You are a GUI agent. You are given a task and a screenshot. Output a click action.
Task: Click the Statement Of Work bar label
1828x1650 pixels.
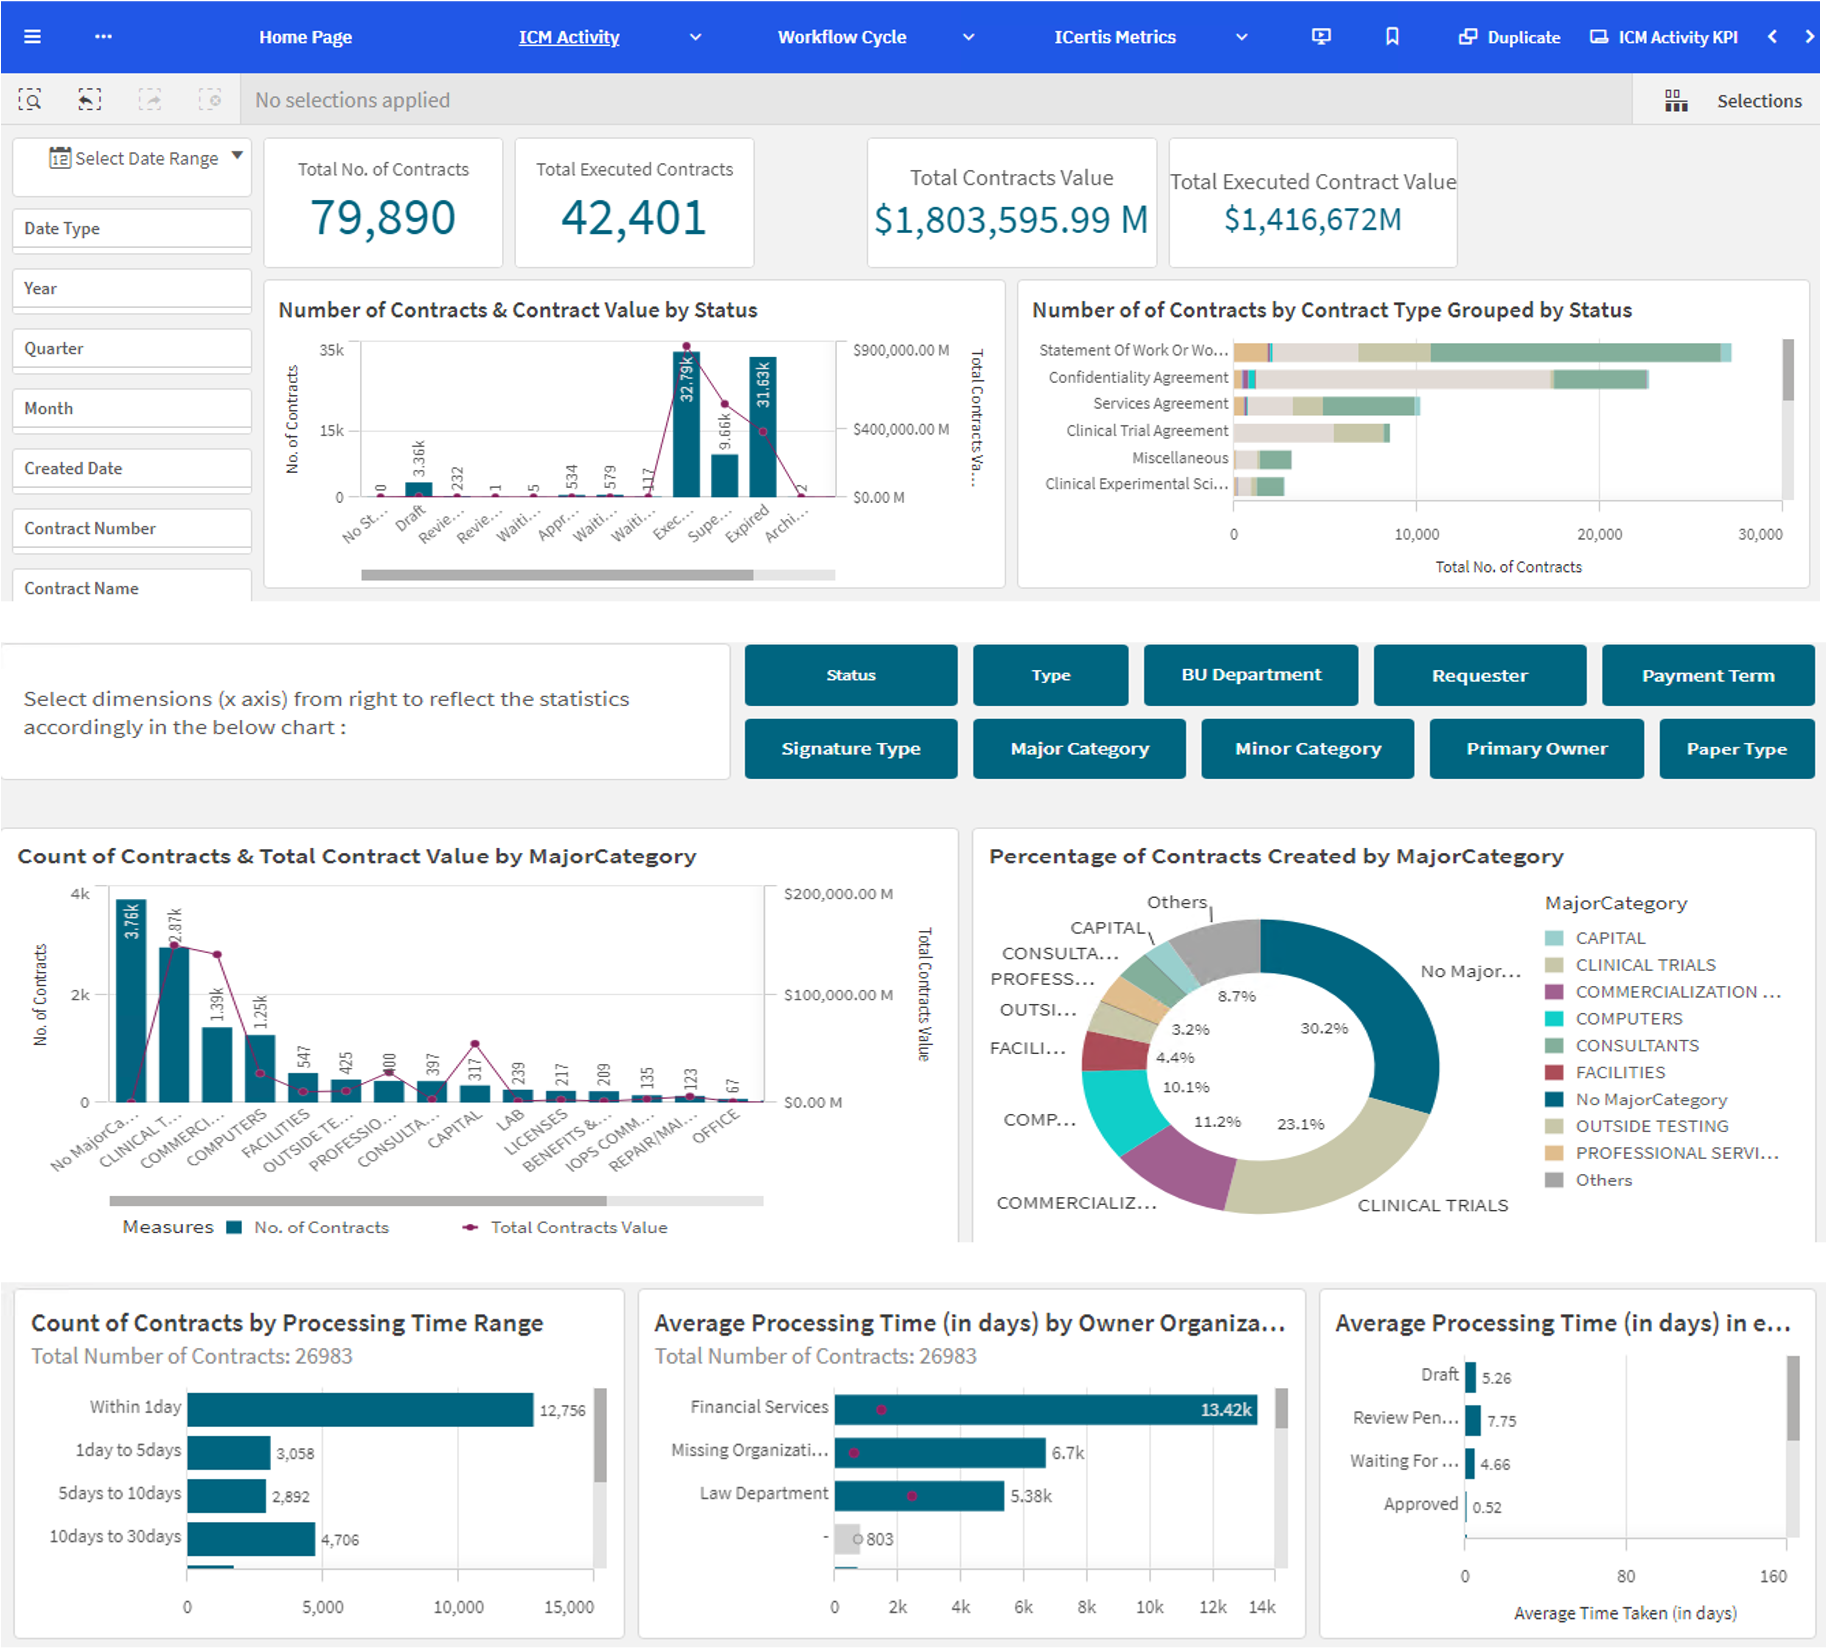pos(1133,350)
